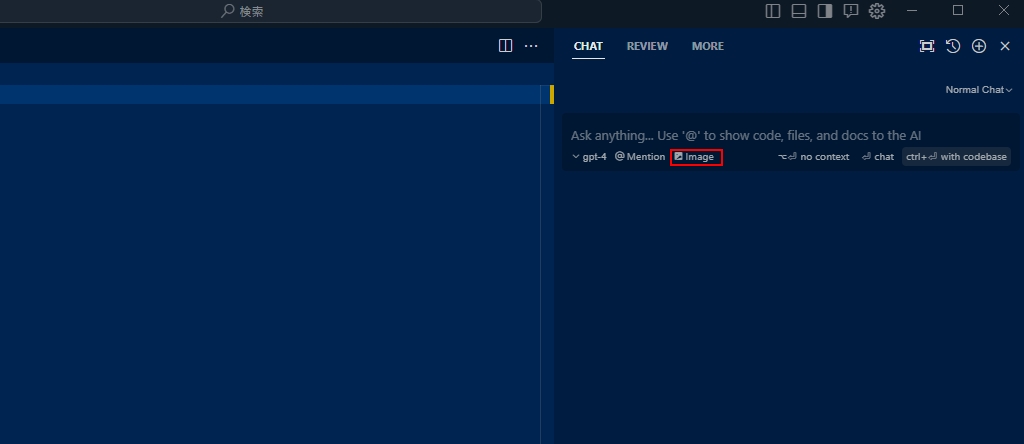The image size is (1024, 444).
Task: Expand chat panel to full screen
Action: tap(927, 46)
